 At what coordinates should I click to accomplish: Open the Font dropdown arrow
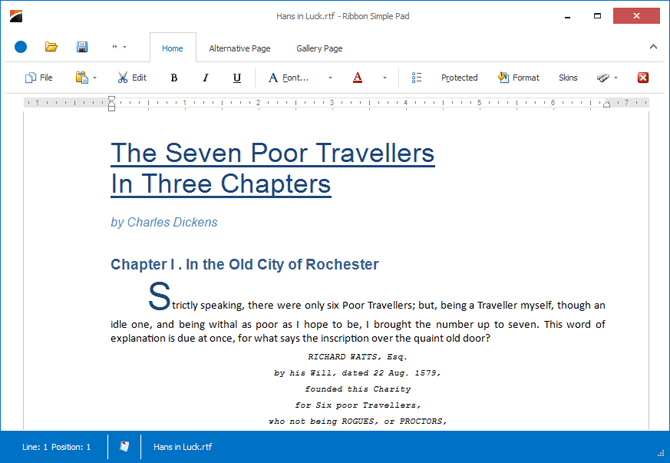click(330, 78)
